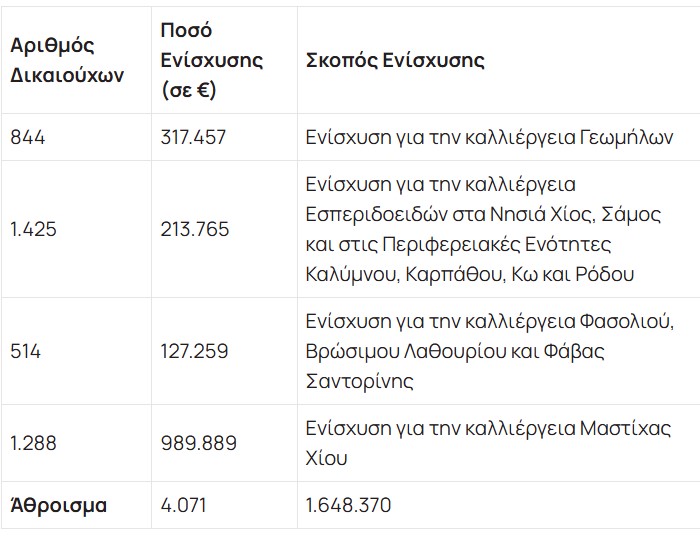Select the cell showing 844 beneficiaries
This screenshot has width=700, height=540.
[x=28, y=138]
